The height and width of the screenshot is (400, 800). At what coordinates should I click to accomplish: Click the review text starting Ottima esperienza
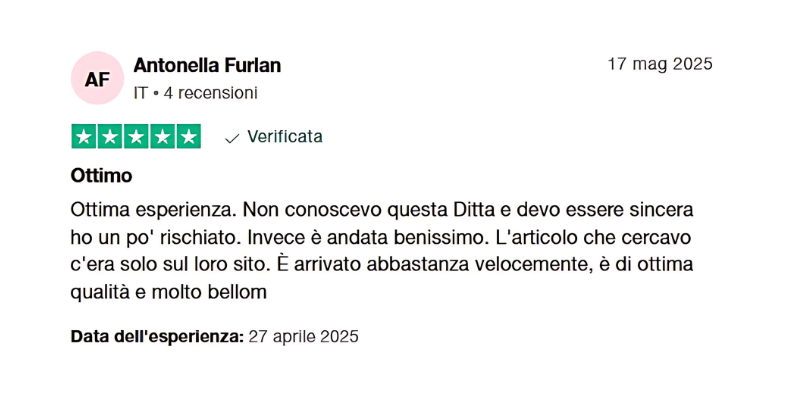pyautogui.click(x=382, y=251)
